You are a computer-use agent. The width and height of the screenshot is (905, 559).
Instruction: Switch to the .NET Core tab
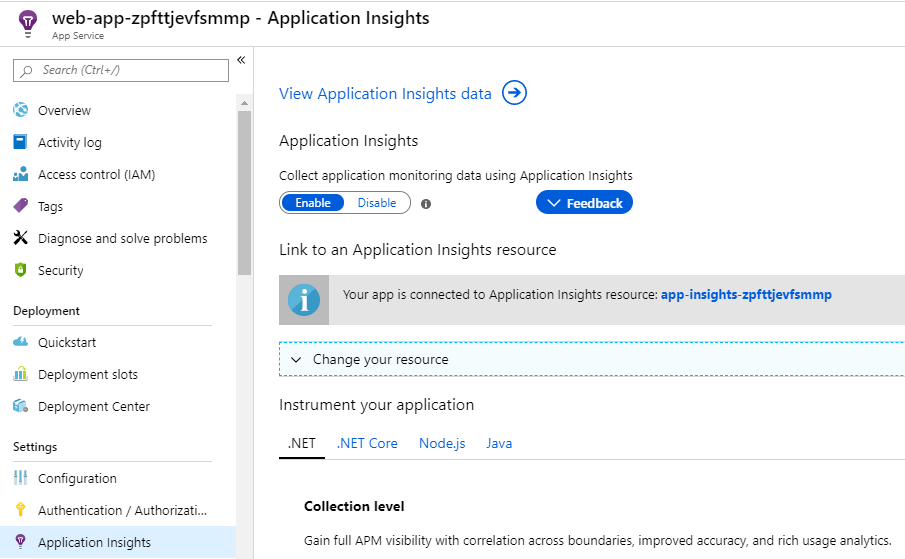tap(367, 443)
